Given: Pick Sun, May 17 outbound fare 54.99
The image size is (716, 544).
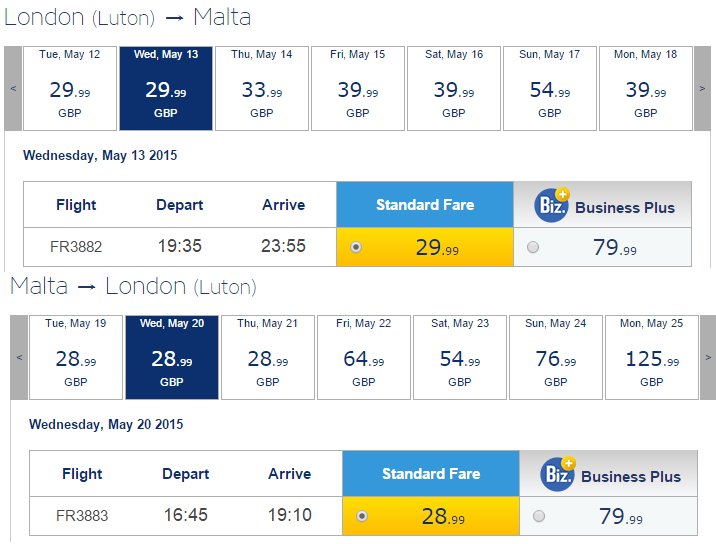Looking at the screenshot, I should click(x=549, y=90).
